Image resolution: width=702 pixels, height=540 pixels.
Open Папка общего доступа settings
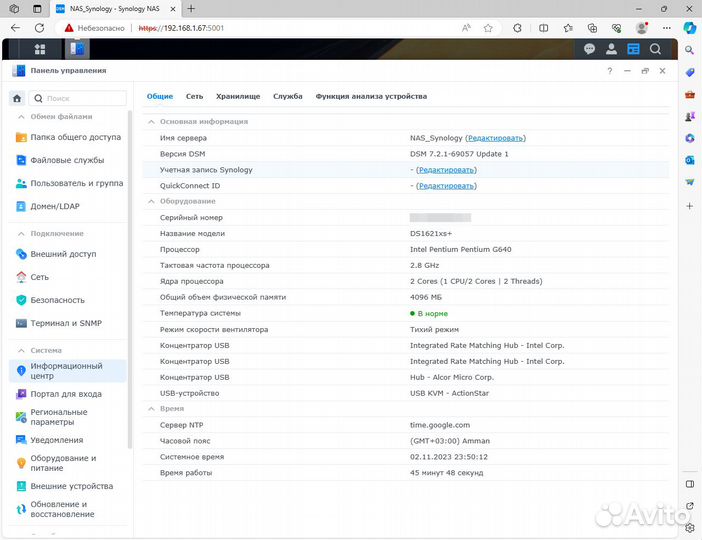pos(75,137)
